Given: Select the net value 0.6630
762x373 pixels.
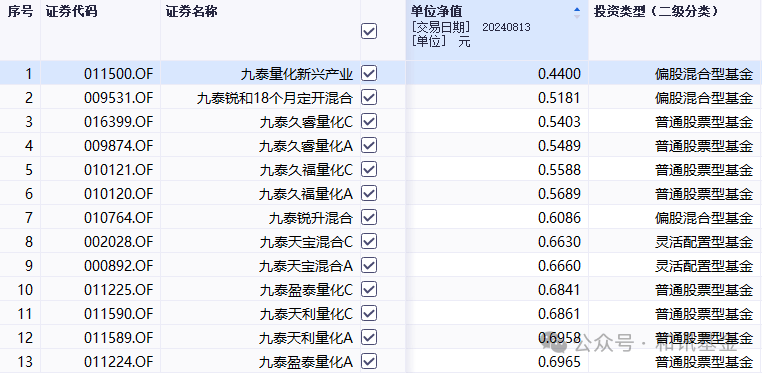Looking at the screenshot, I should 559,242.
